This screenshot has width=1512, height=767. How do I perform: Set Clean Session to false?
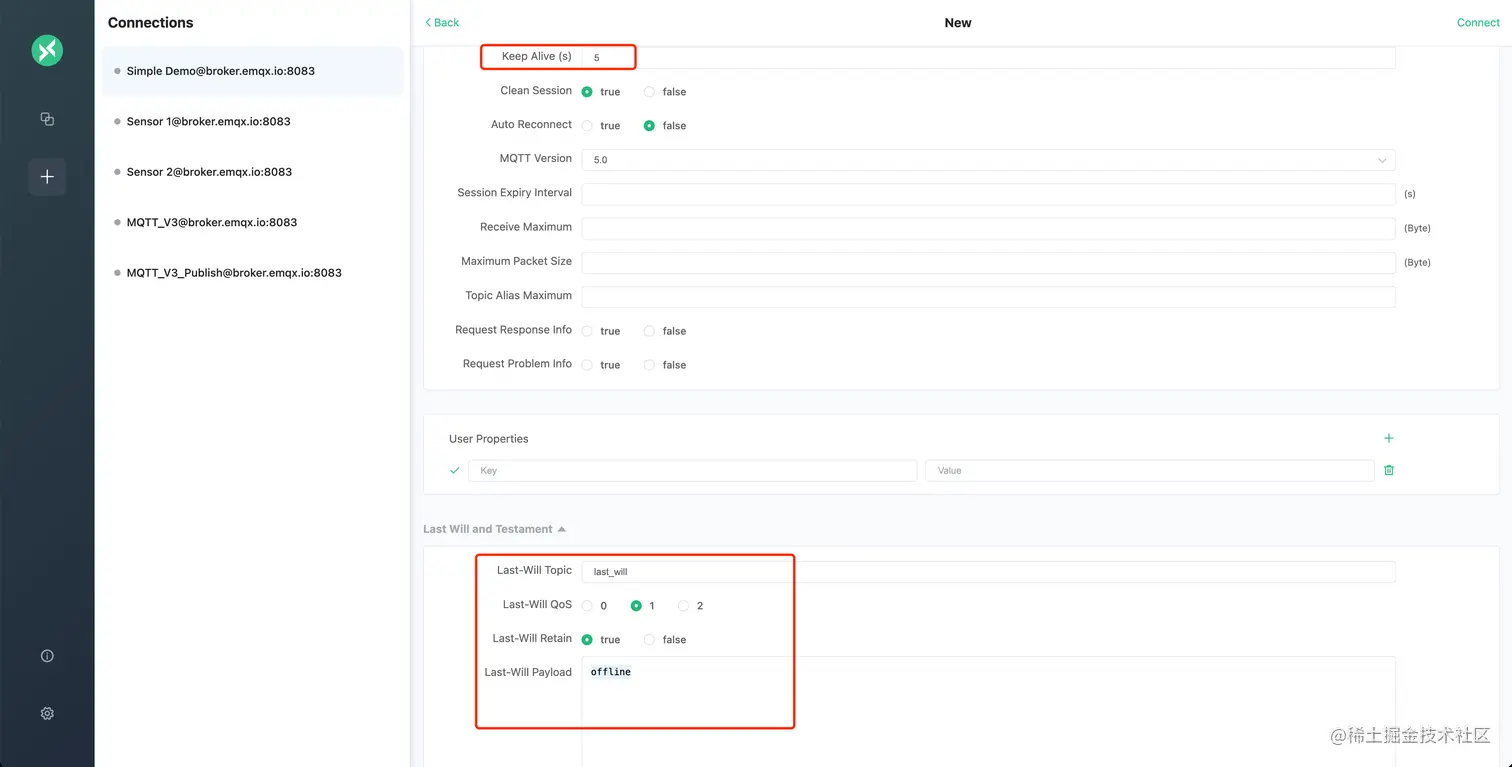pyautogui.click(x=649, y=92)
